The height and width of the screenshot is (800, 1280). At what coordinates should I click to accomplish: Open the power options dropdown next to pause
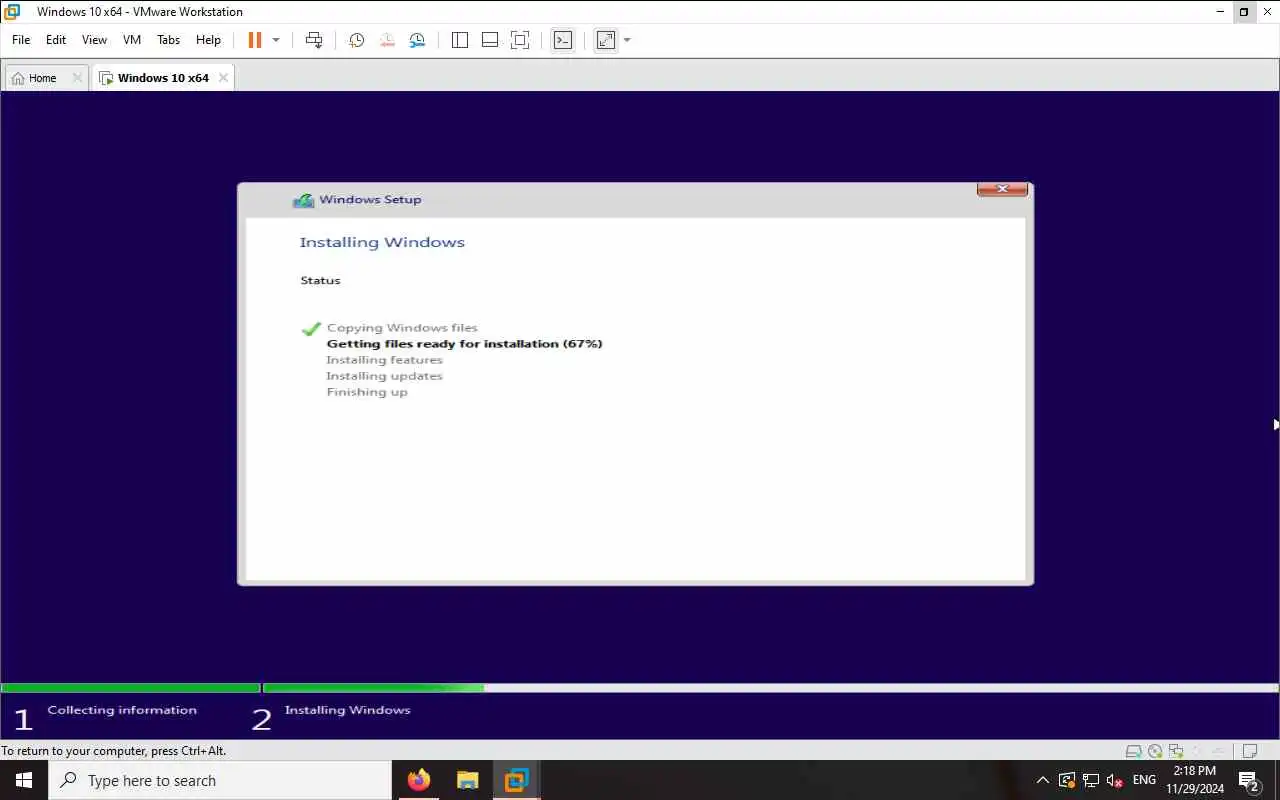(x=276, y=40)
